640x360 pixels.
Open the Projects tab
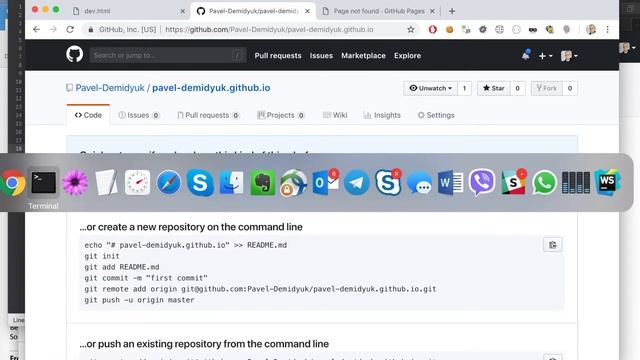281,115
